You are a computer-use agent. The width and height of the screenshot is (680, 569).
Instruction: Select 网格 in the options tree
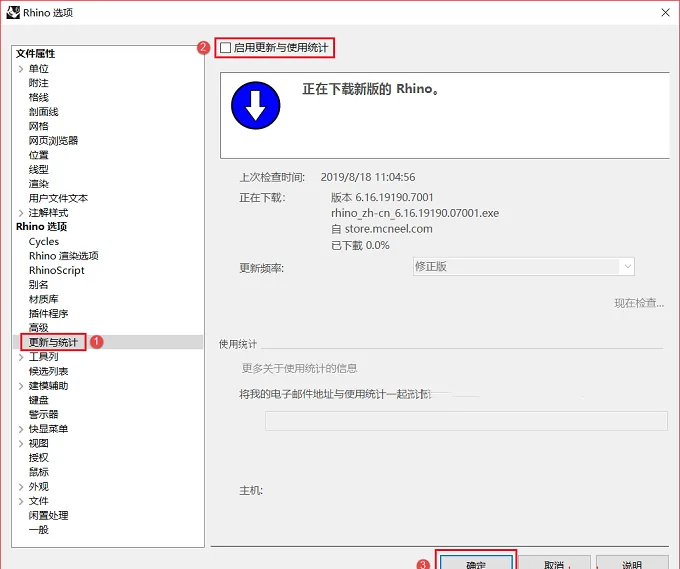pos(39,126)
